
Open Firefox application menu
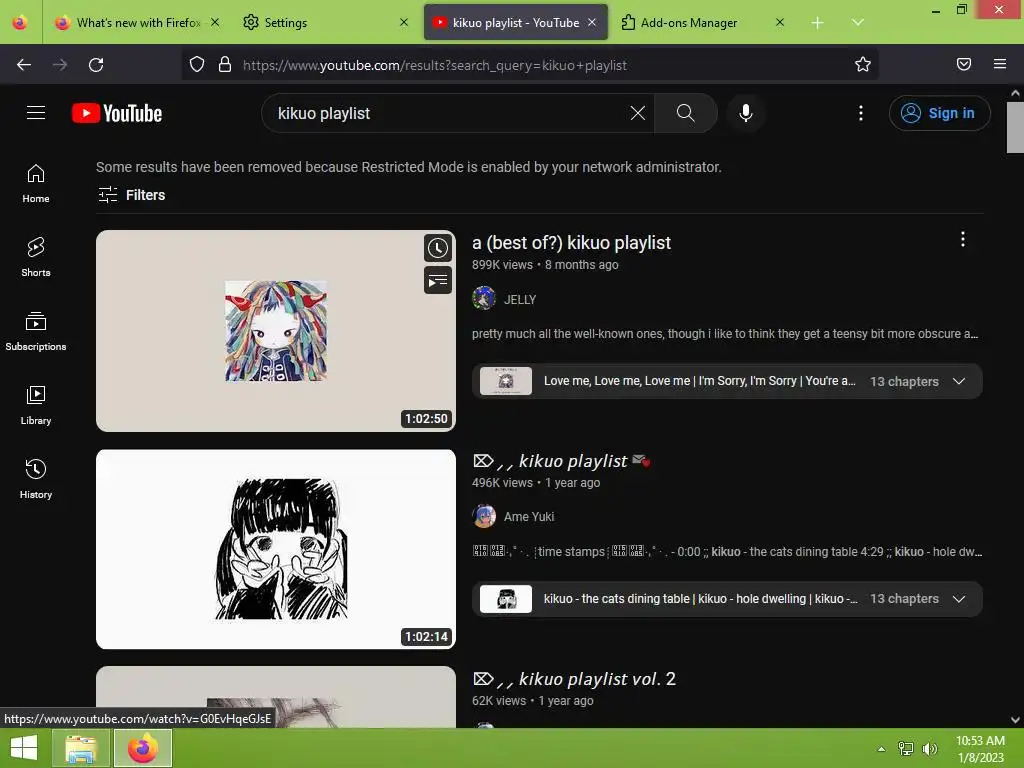click(1000, 64)
